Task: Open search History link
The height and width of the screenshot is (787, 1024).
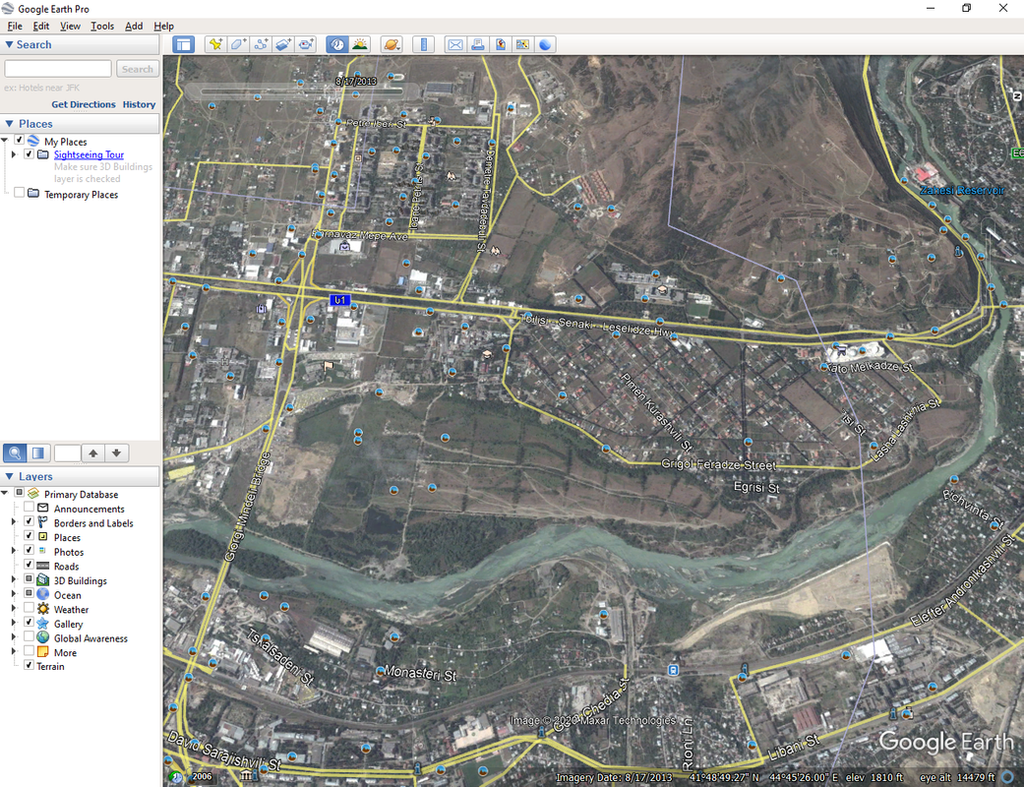Action: (139, 104)
